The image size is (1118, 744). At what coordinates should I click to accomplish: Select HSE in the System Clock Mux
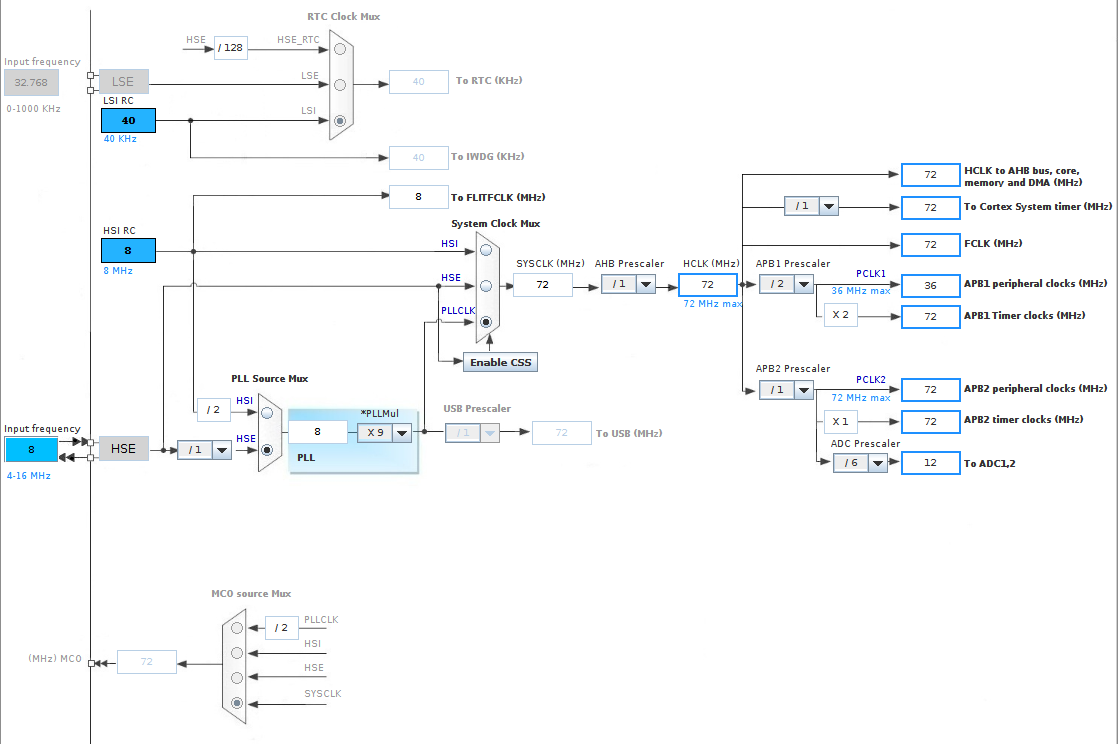(x=486, y=286)
